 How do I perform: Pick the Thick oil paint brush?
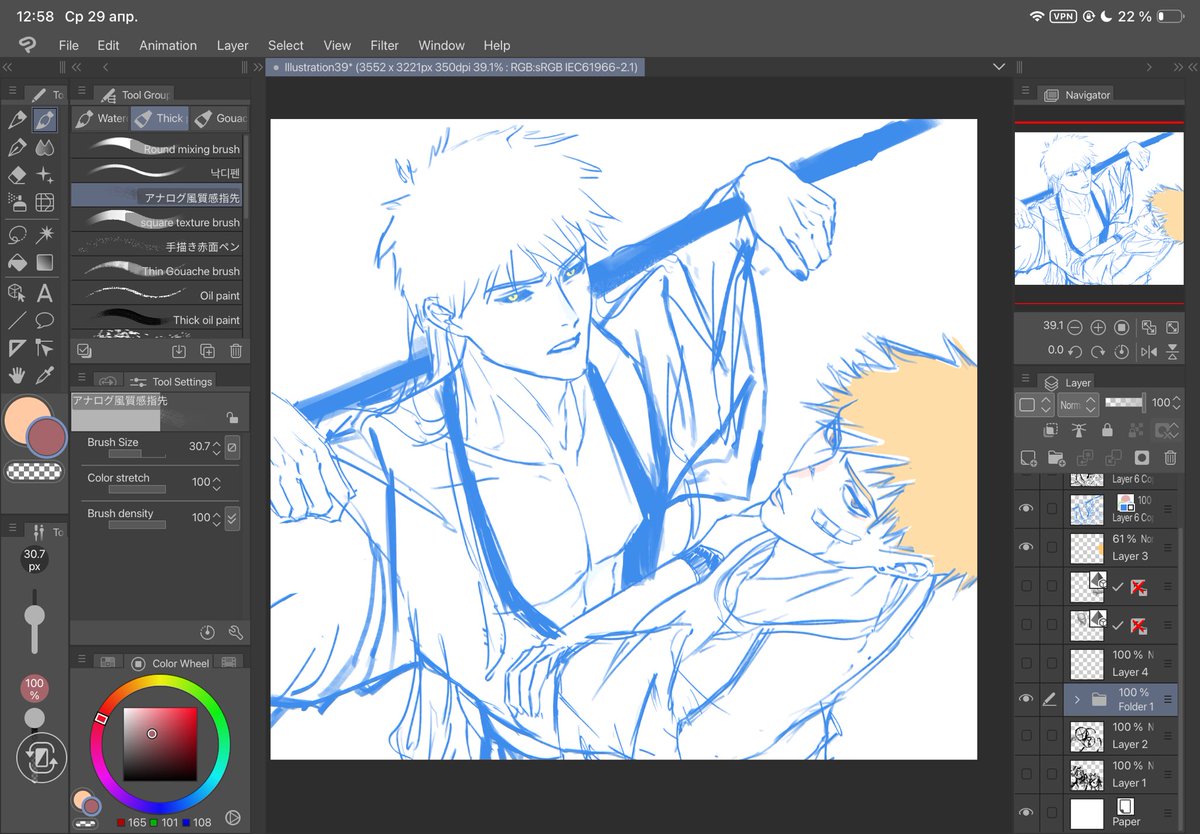tap(156, 317)
